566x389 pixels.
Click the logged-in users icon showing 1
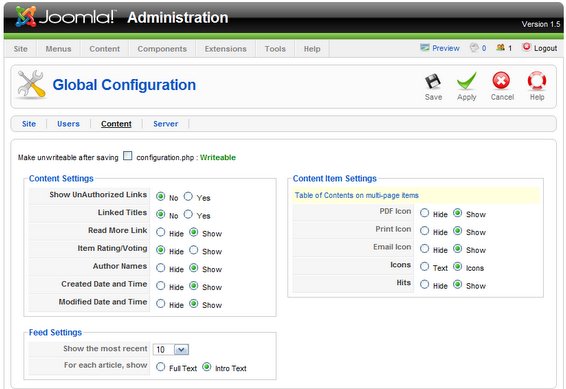[500, 48]
